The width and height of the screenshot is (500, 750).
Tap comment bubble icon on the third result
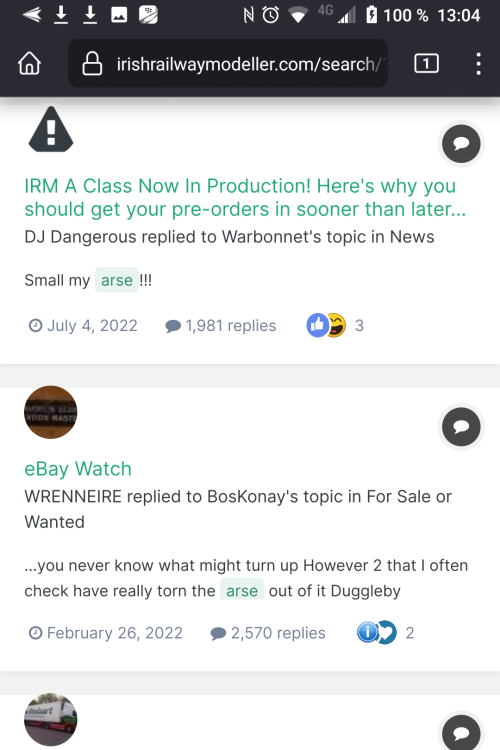461,732
